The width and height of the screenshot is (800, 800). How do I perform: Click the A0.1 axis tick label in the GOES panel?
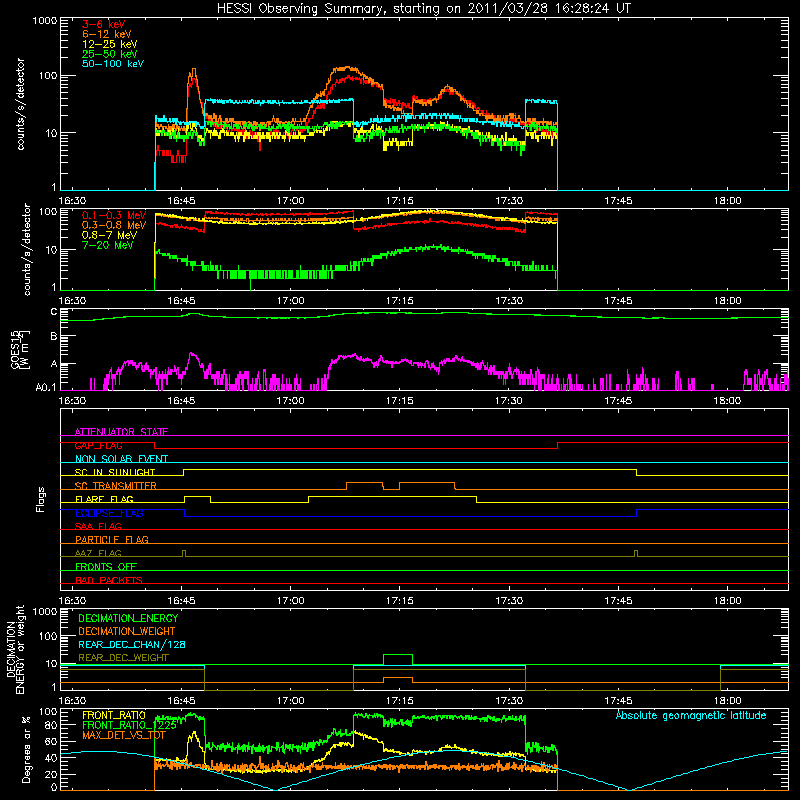click(46, 387)
